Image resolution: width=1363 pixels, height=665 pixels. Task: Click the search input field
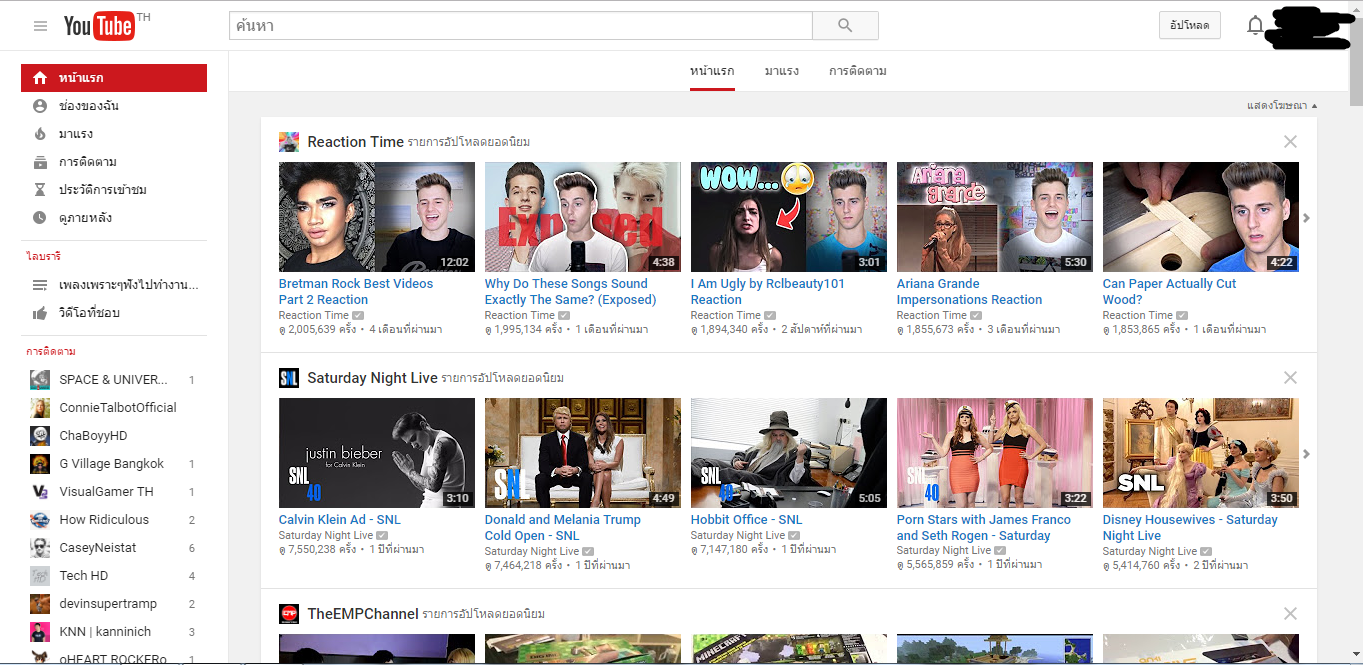pos(520,26)
